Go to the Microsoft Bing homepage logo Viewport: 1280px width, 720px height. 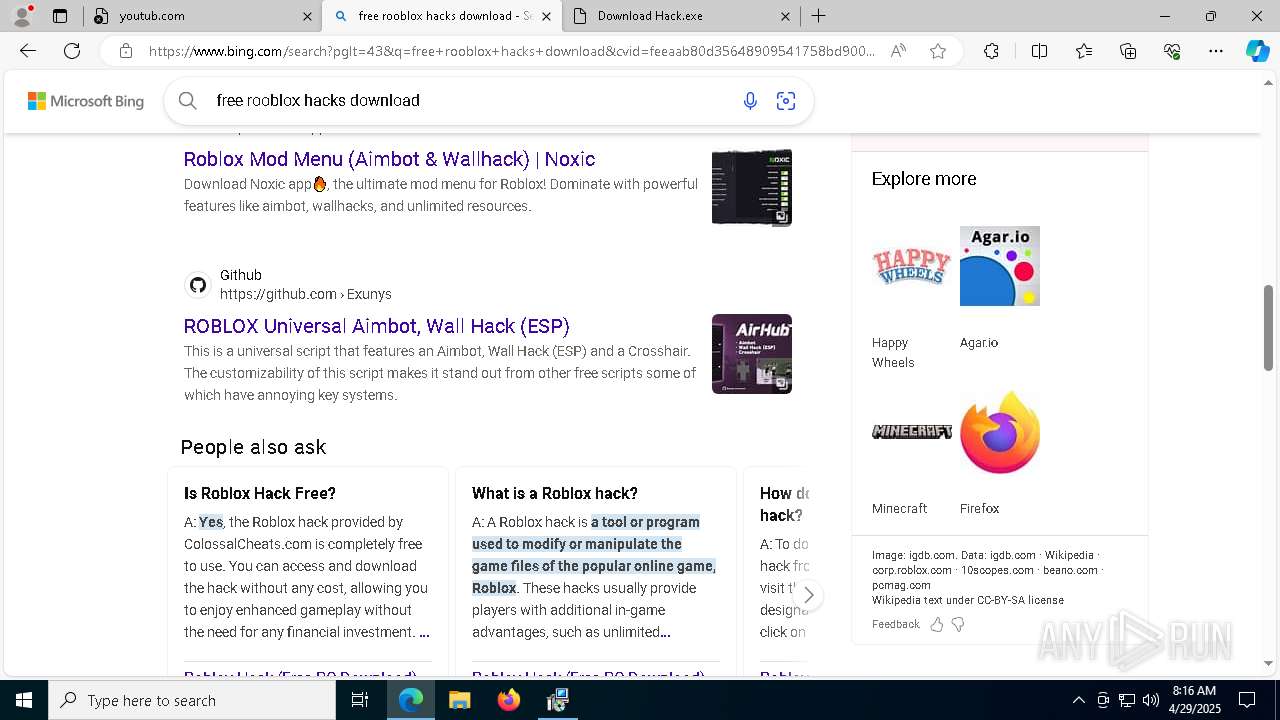tap(86, 101)
